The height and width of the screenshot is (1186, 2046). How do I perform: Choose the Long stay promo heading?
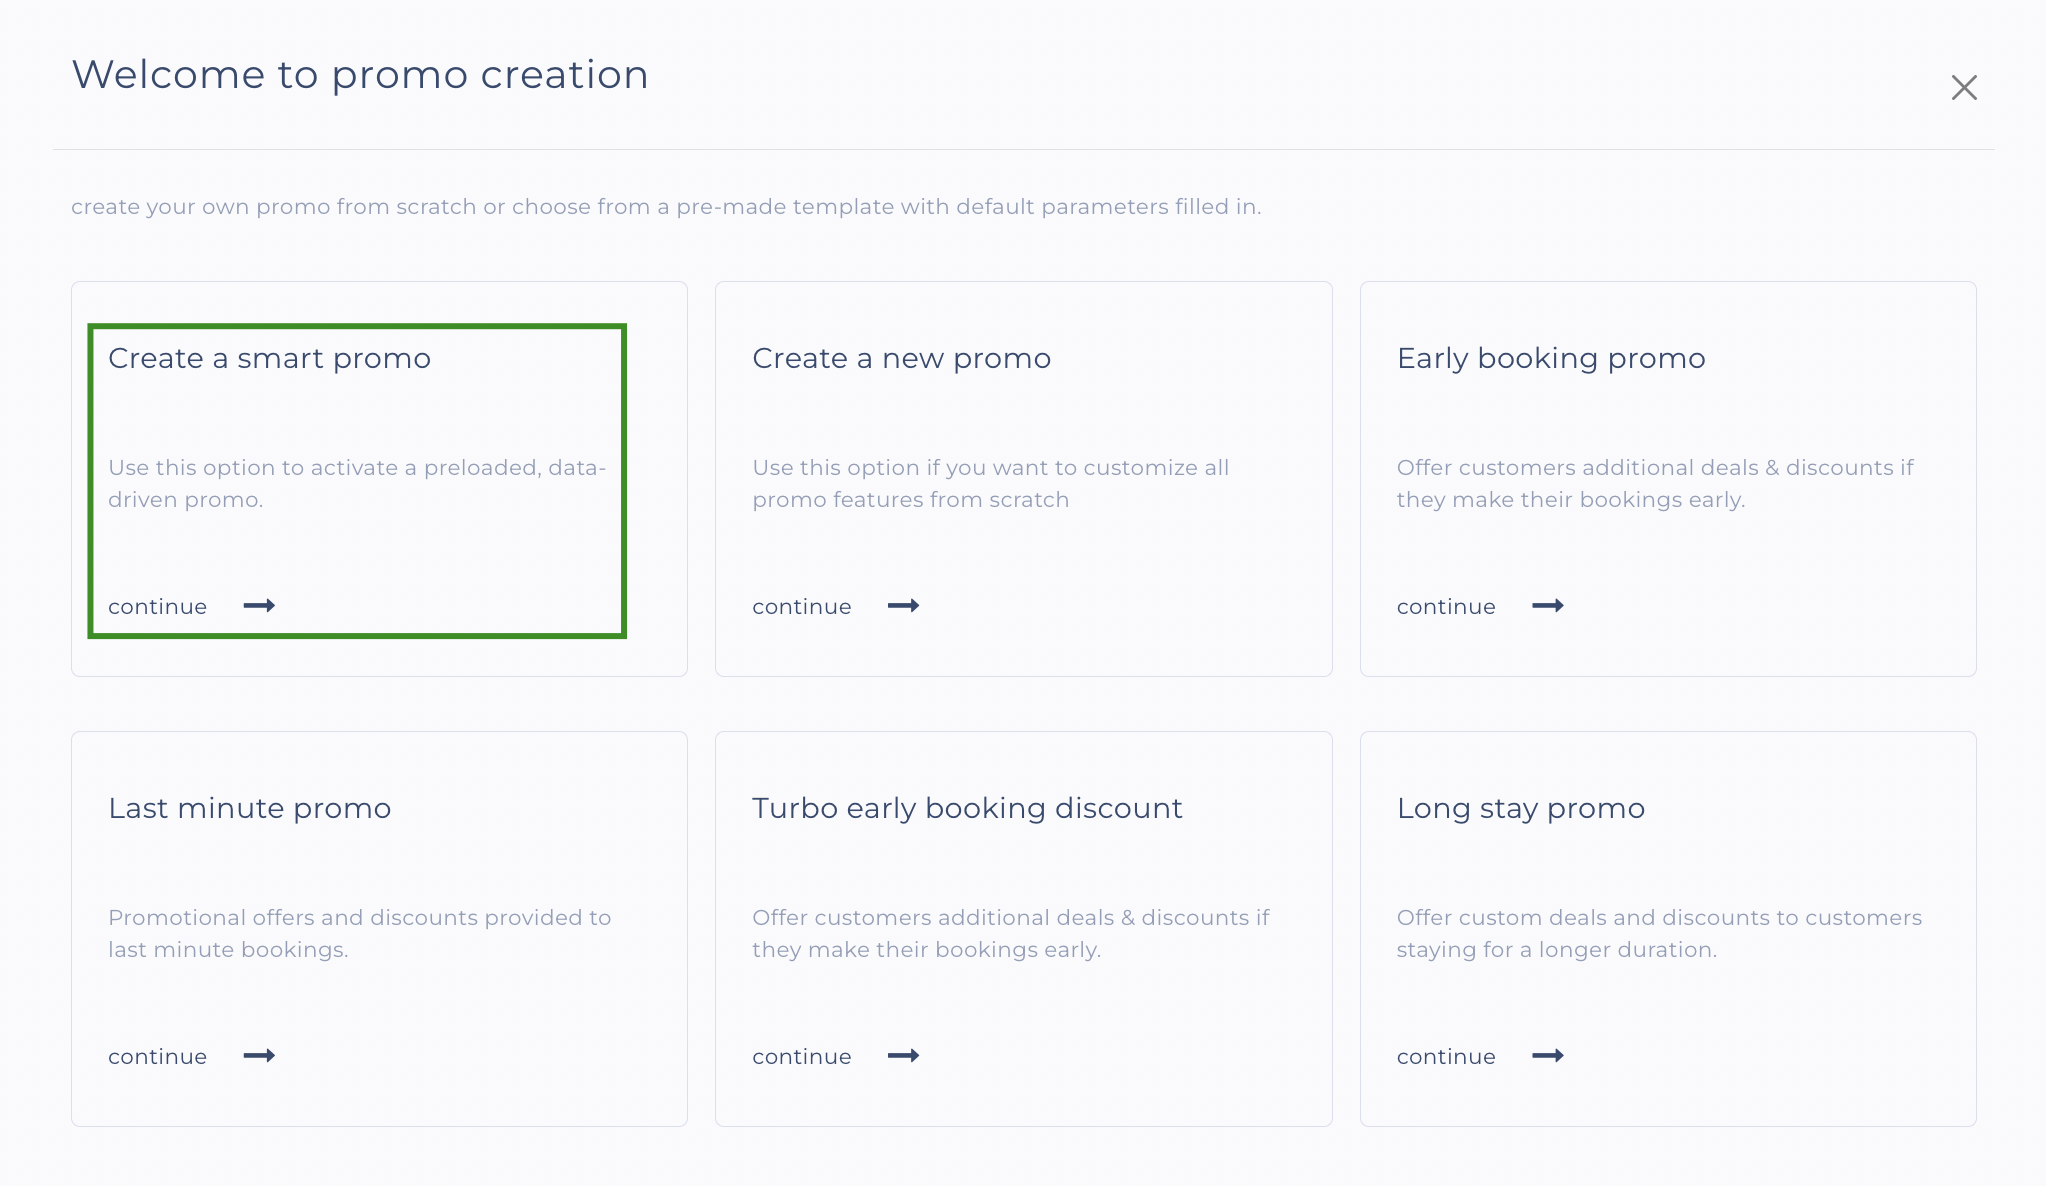coord(1520,808)
